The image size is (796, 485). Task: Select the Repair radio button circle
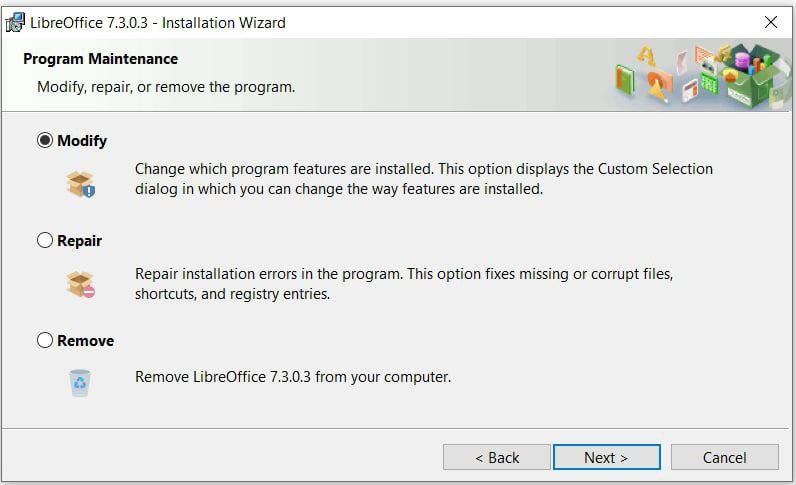click(45, 240)
